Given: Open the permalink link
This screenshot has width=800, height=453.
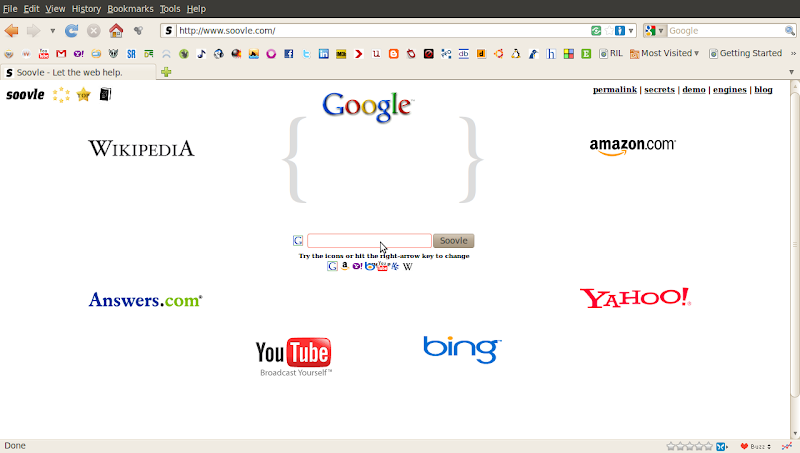Looking at the screenshot, I should [x=615, y=90].
